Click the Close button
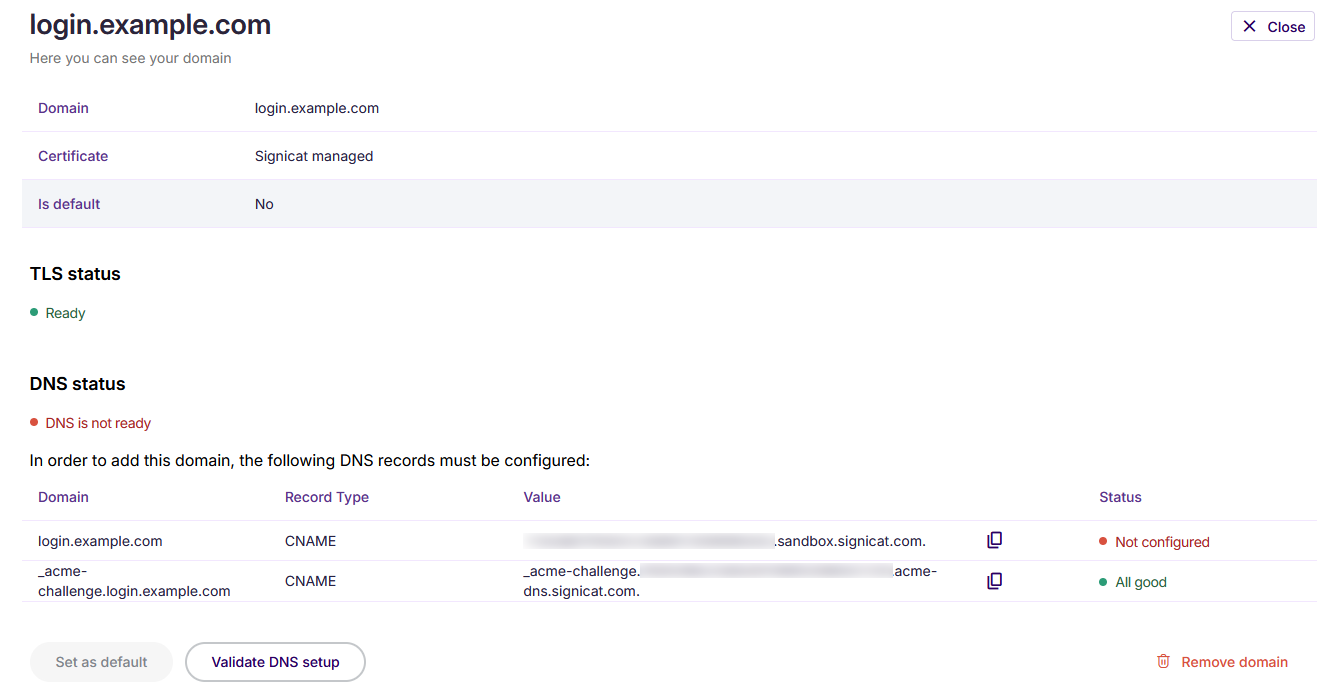Screen dimensions: 1317x691 click(x=1272, y=26)
